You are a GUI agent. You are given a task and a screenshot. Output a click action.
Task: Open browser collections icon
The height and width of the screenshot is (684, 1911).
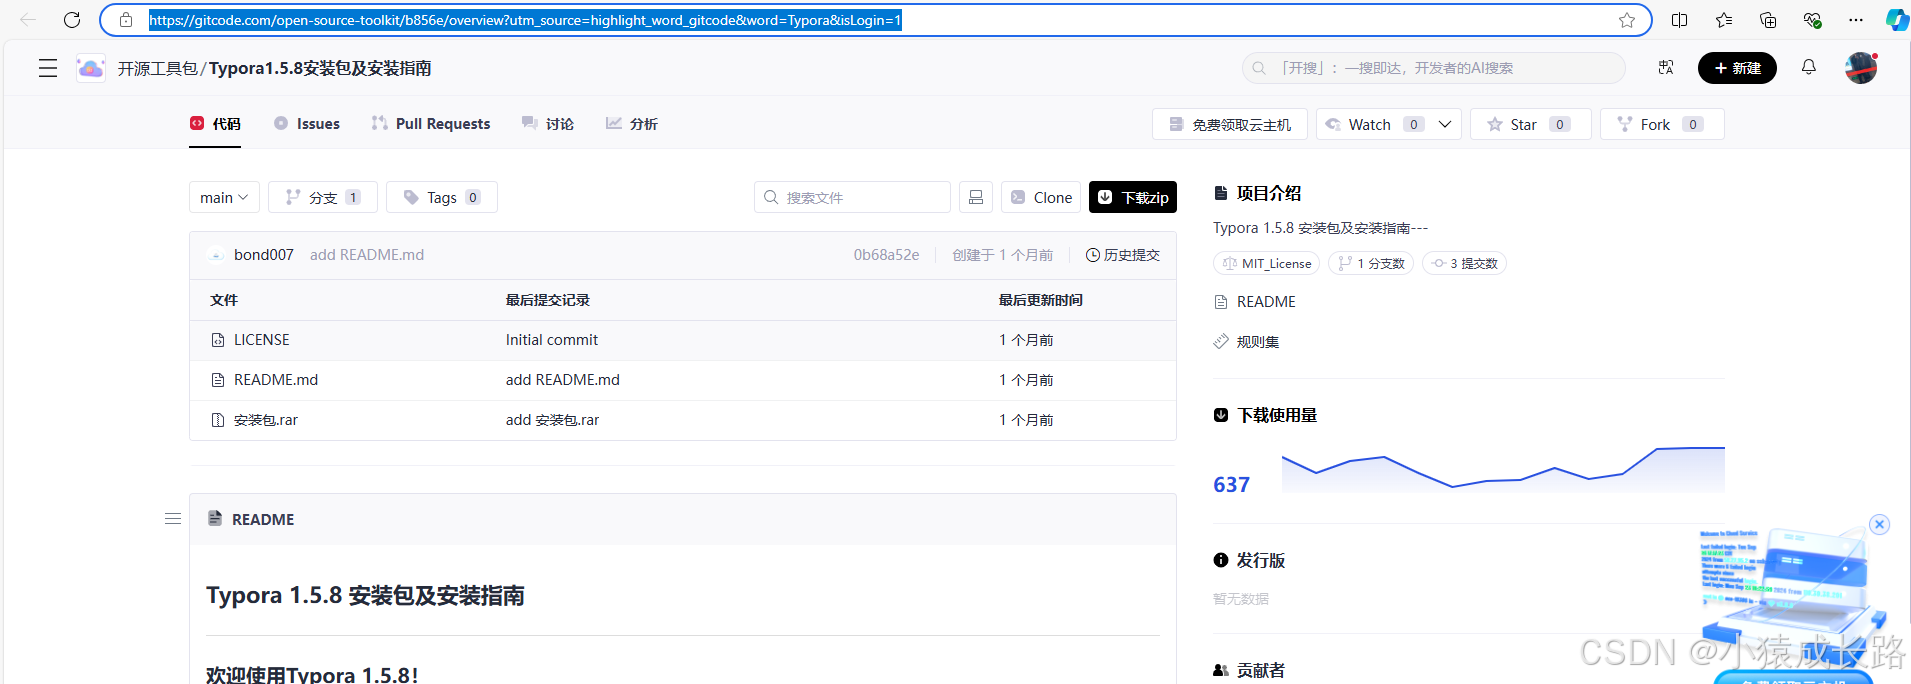pyautogui.click(x=1768, y=20)
